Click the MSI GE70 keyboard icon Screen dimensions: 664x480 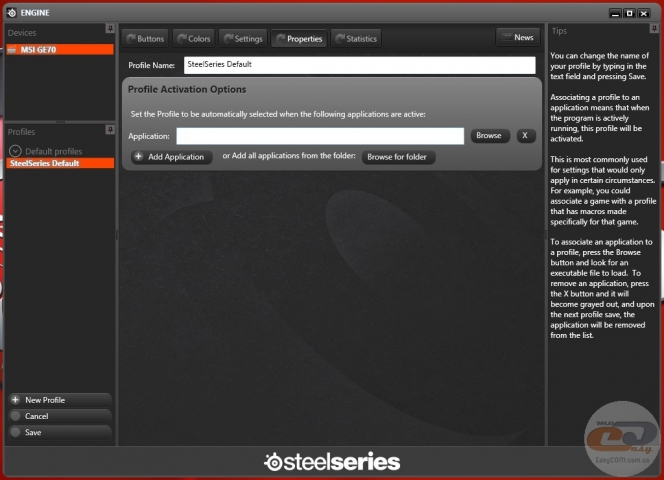[x=12, y=50]
